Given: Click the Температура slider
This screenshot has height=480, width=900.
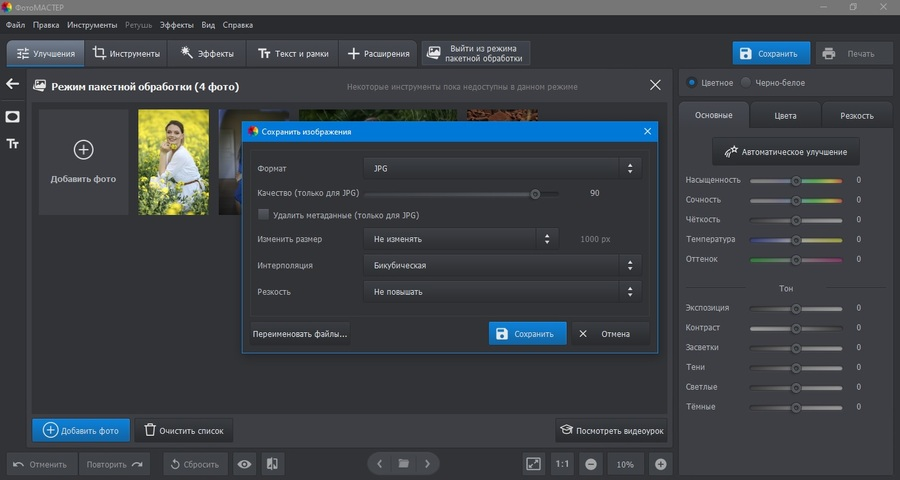Looking at the screenshot, I should [x=796, y=239].
